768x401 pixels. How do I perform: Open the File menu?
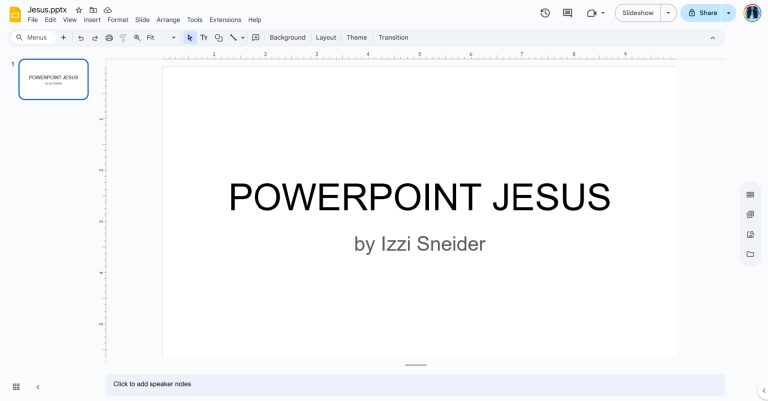(x=33, y=20)
